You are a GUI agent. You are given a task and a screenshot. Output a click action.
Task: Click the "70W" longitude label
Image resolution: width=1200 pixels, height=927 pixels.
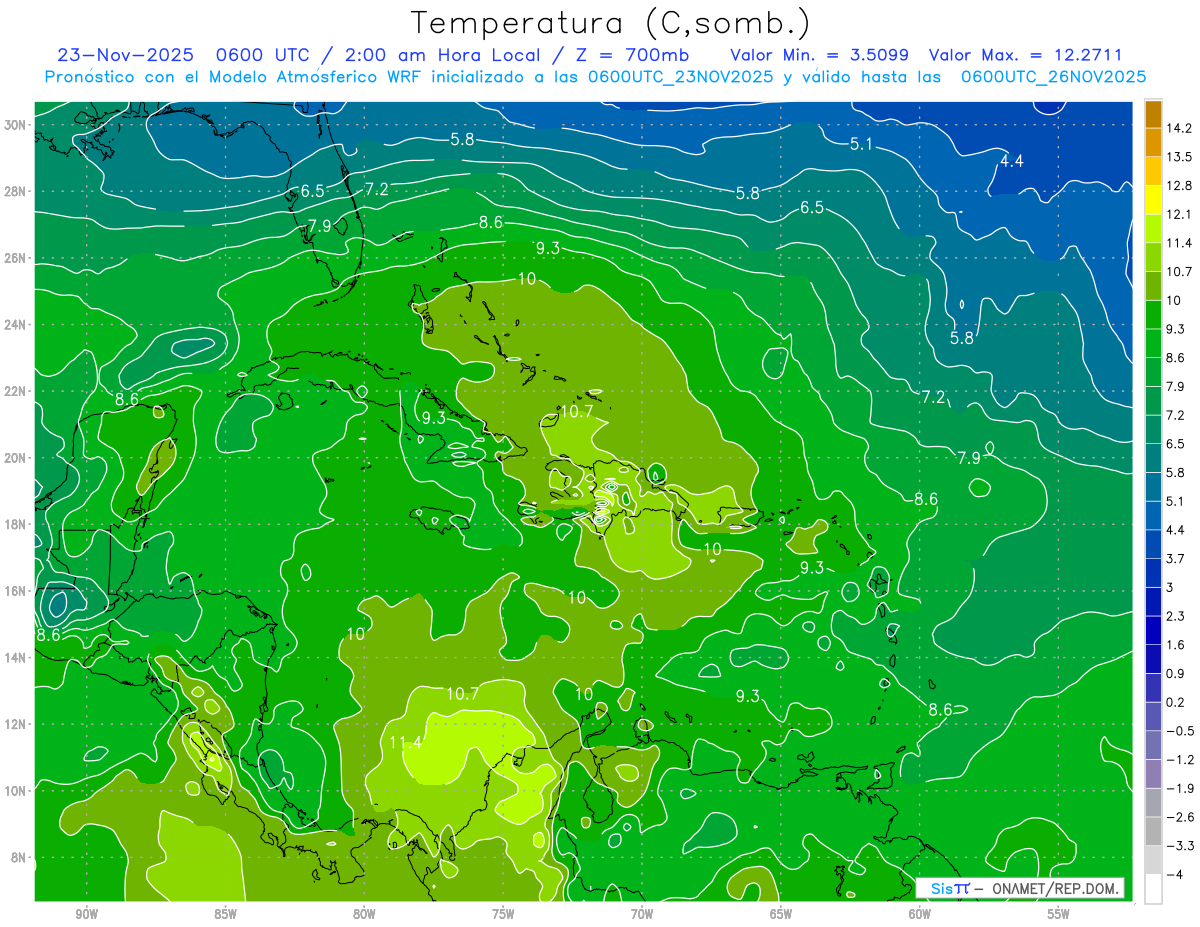coord(642,914)
